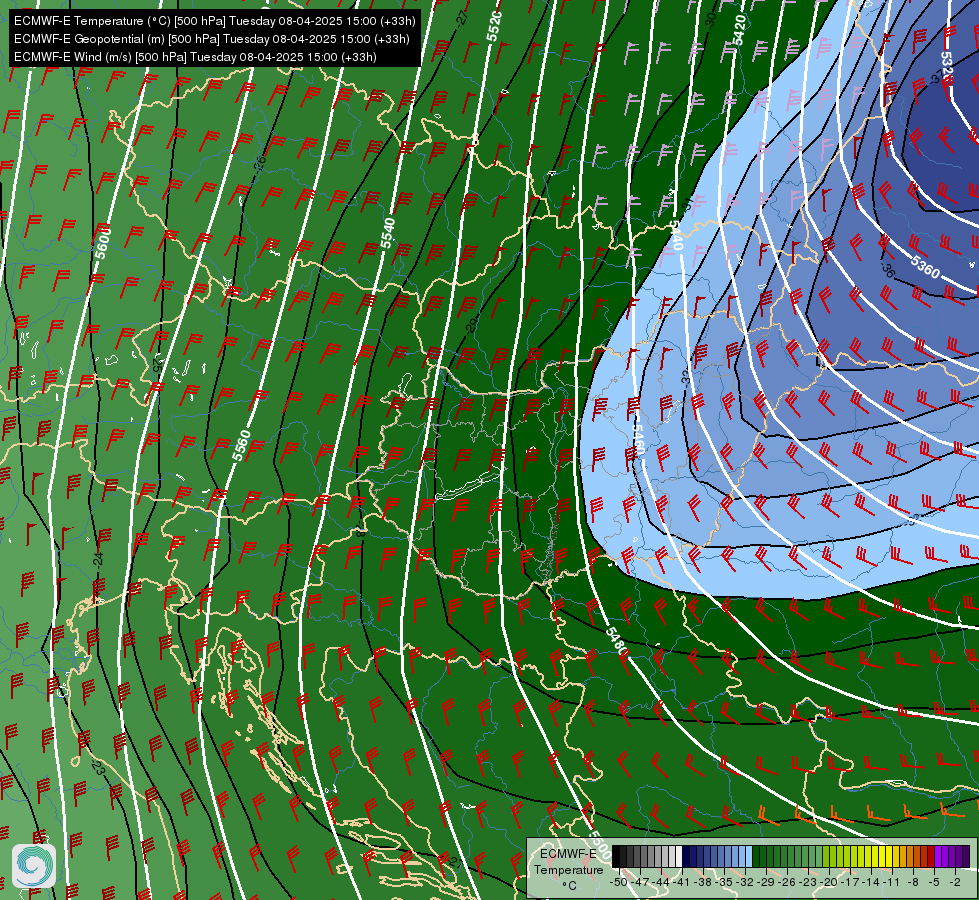Click the 5520 geopotential contour label
Screen dimensions: 979x900
(494, 26)
